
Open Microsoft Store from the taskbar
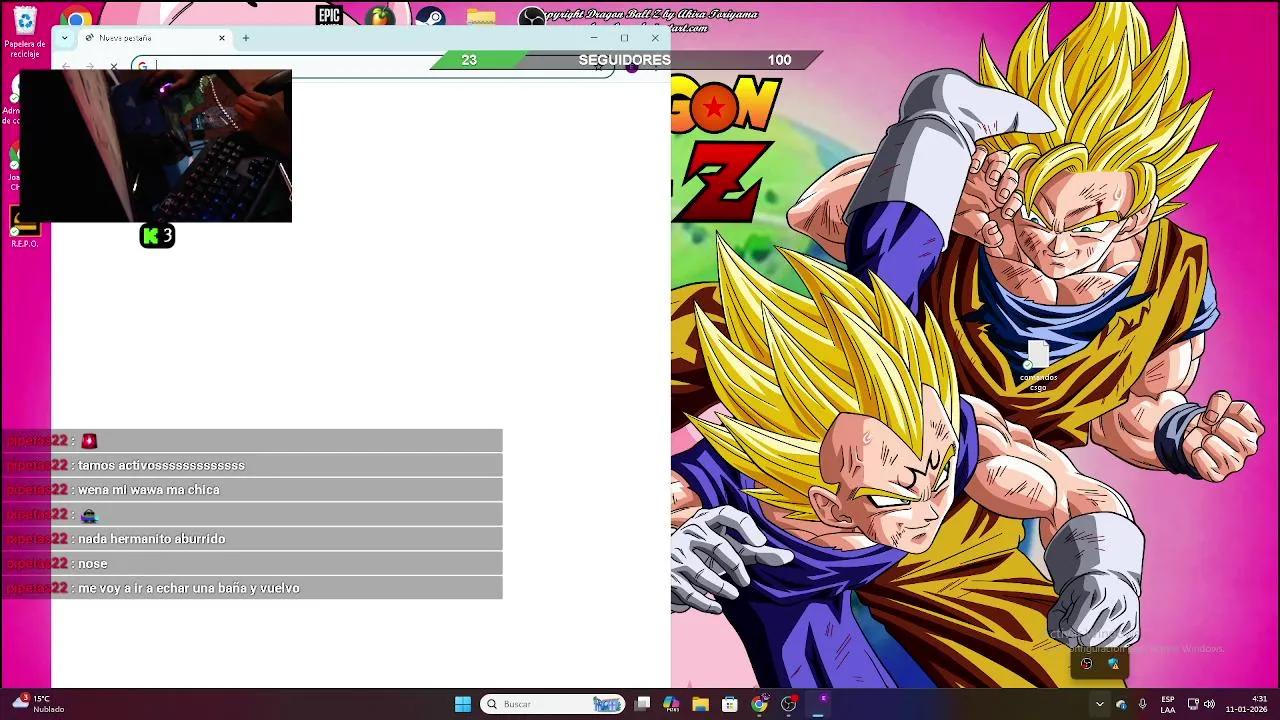point(730,704)
